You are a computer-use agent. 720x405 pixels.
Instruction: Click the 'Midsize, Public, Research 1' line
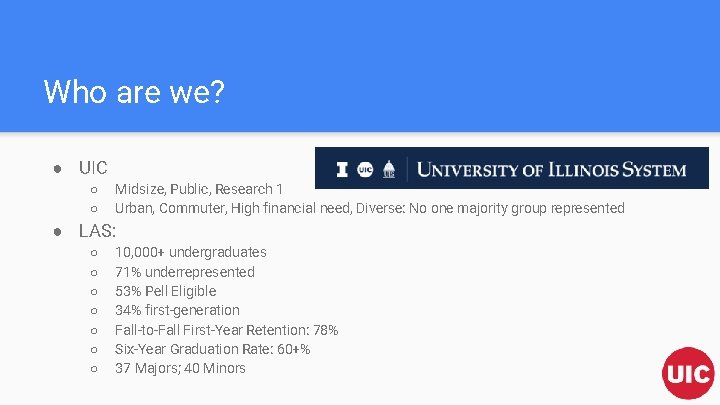click(199, 189)
